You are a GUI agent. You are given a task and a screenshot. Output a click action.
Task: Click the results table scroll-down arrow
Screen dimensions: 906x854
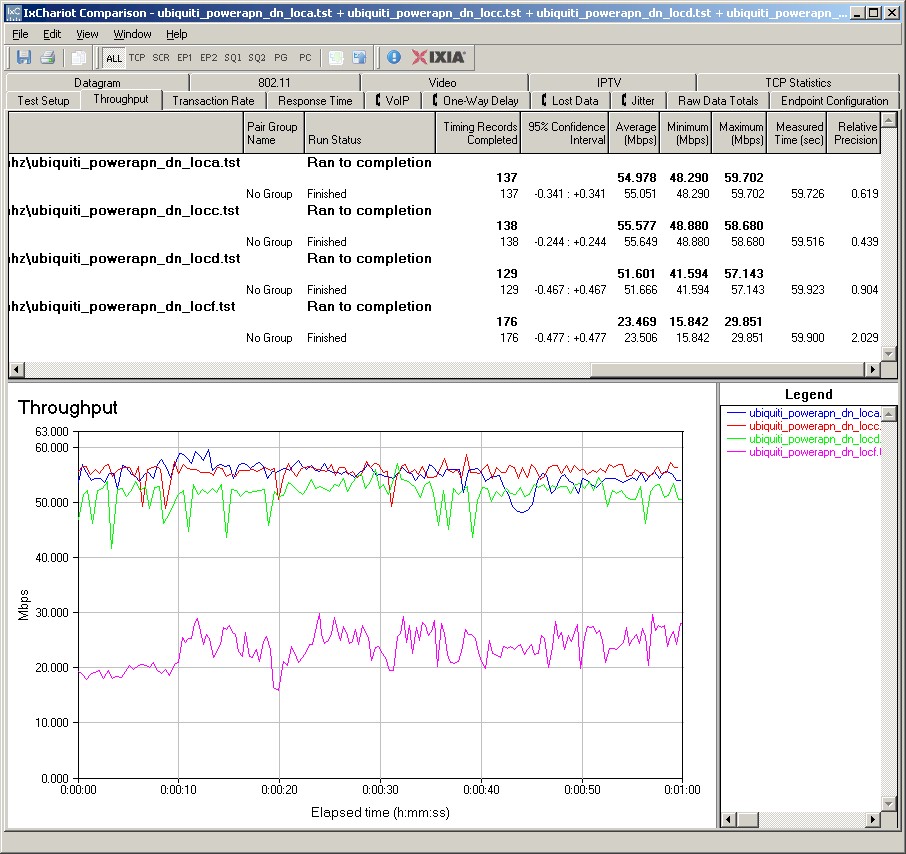click(889, 354)
